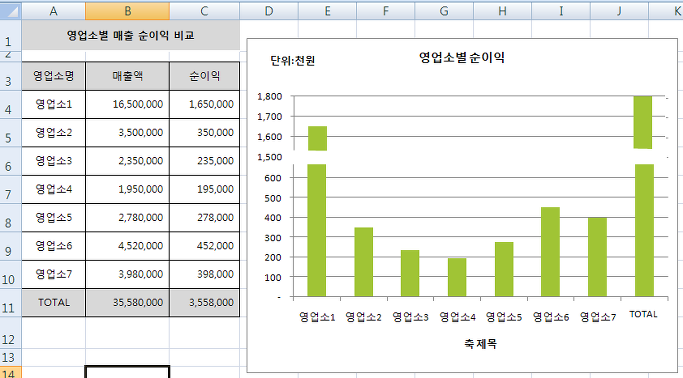Click the 영업소2 bar in chart
This screenshot has height=378, width=683.
click(364, 262)
